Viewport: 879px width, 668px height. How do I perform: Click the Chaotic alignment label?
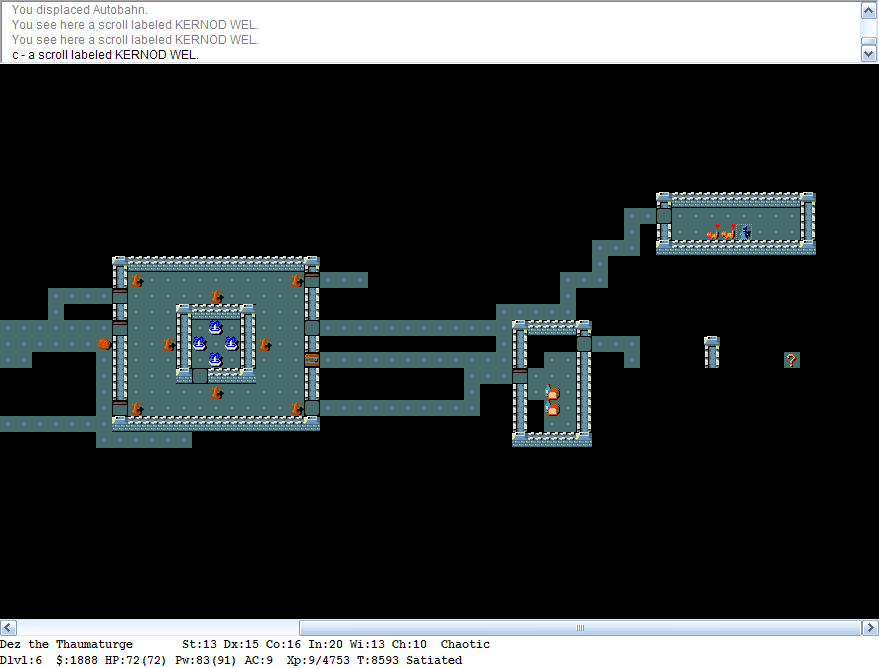click(x=465, y=644)
